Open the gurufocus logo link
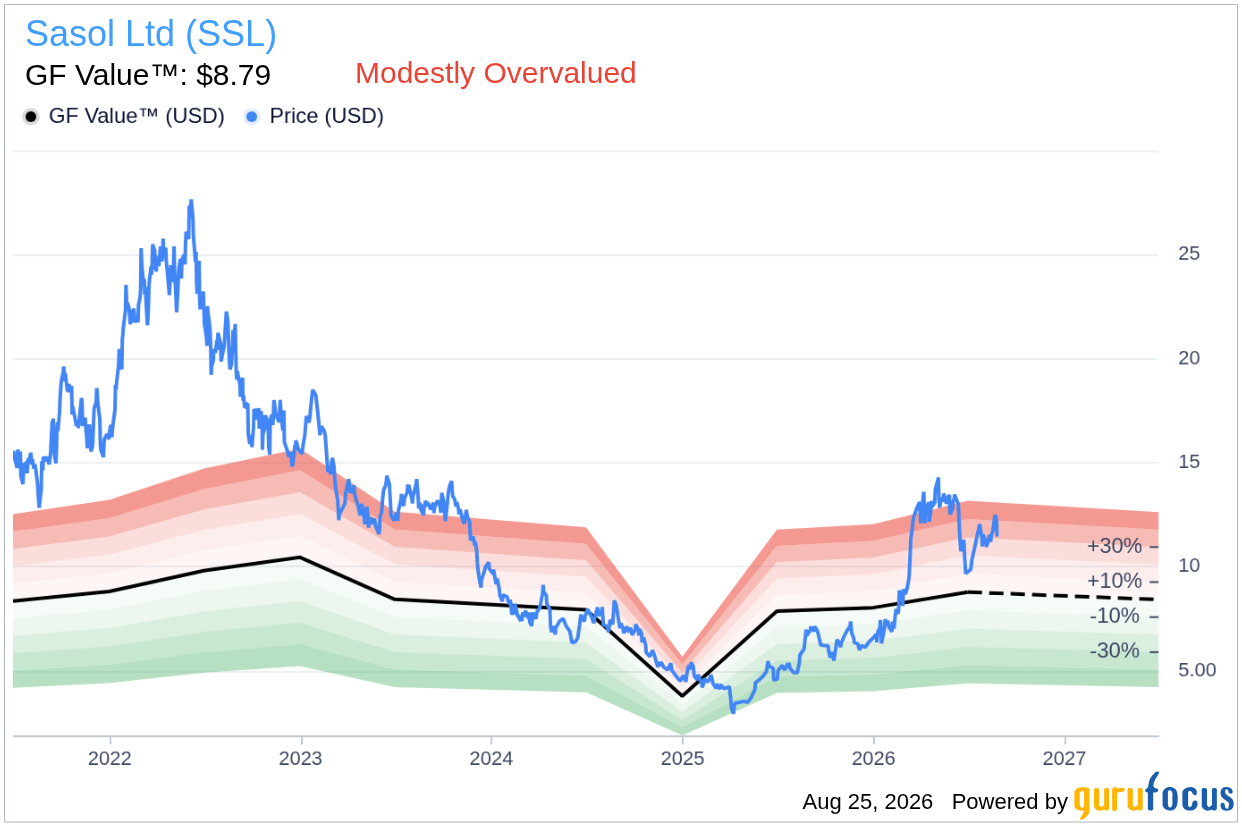1242x826 pixels. (1154, 796)
